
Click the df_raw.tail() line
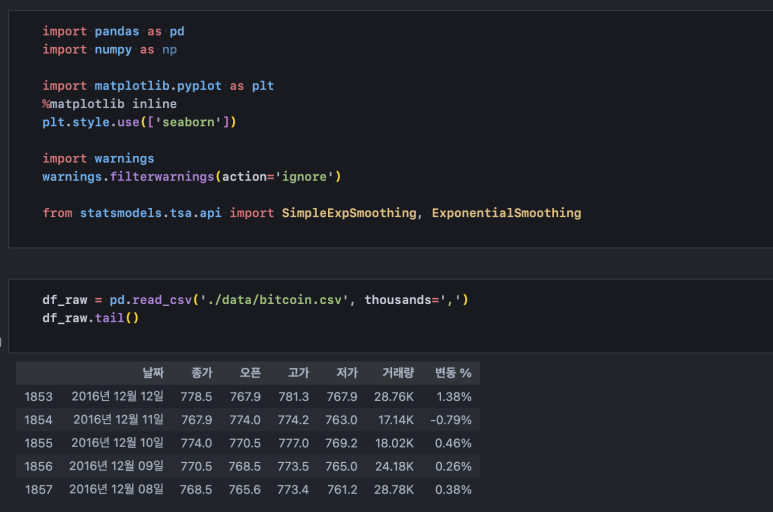[91, 318]
